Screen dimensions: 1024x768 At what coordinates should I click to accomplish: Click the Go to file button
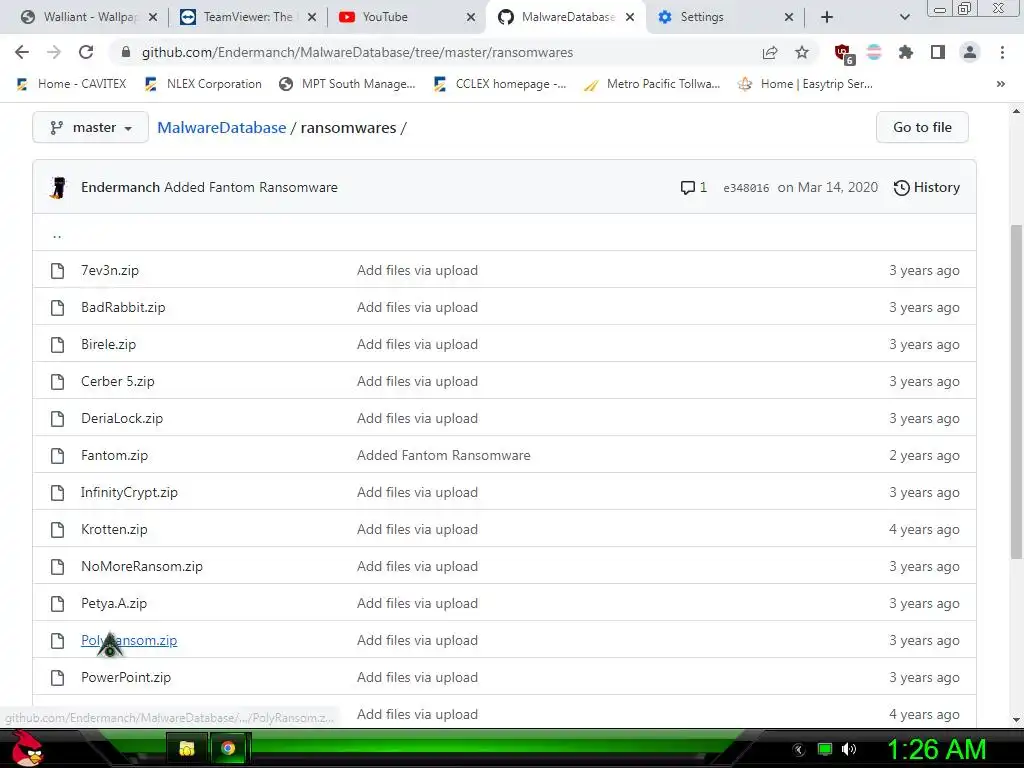[x=922, y=127]
